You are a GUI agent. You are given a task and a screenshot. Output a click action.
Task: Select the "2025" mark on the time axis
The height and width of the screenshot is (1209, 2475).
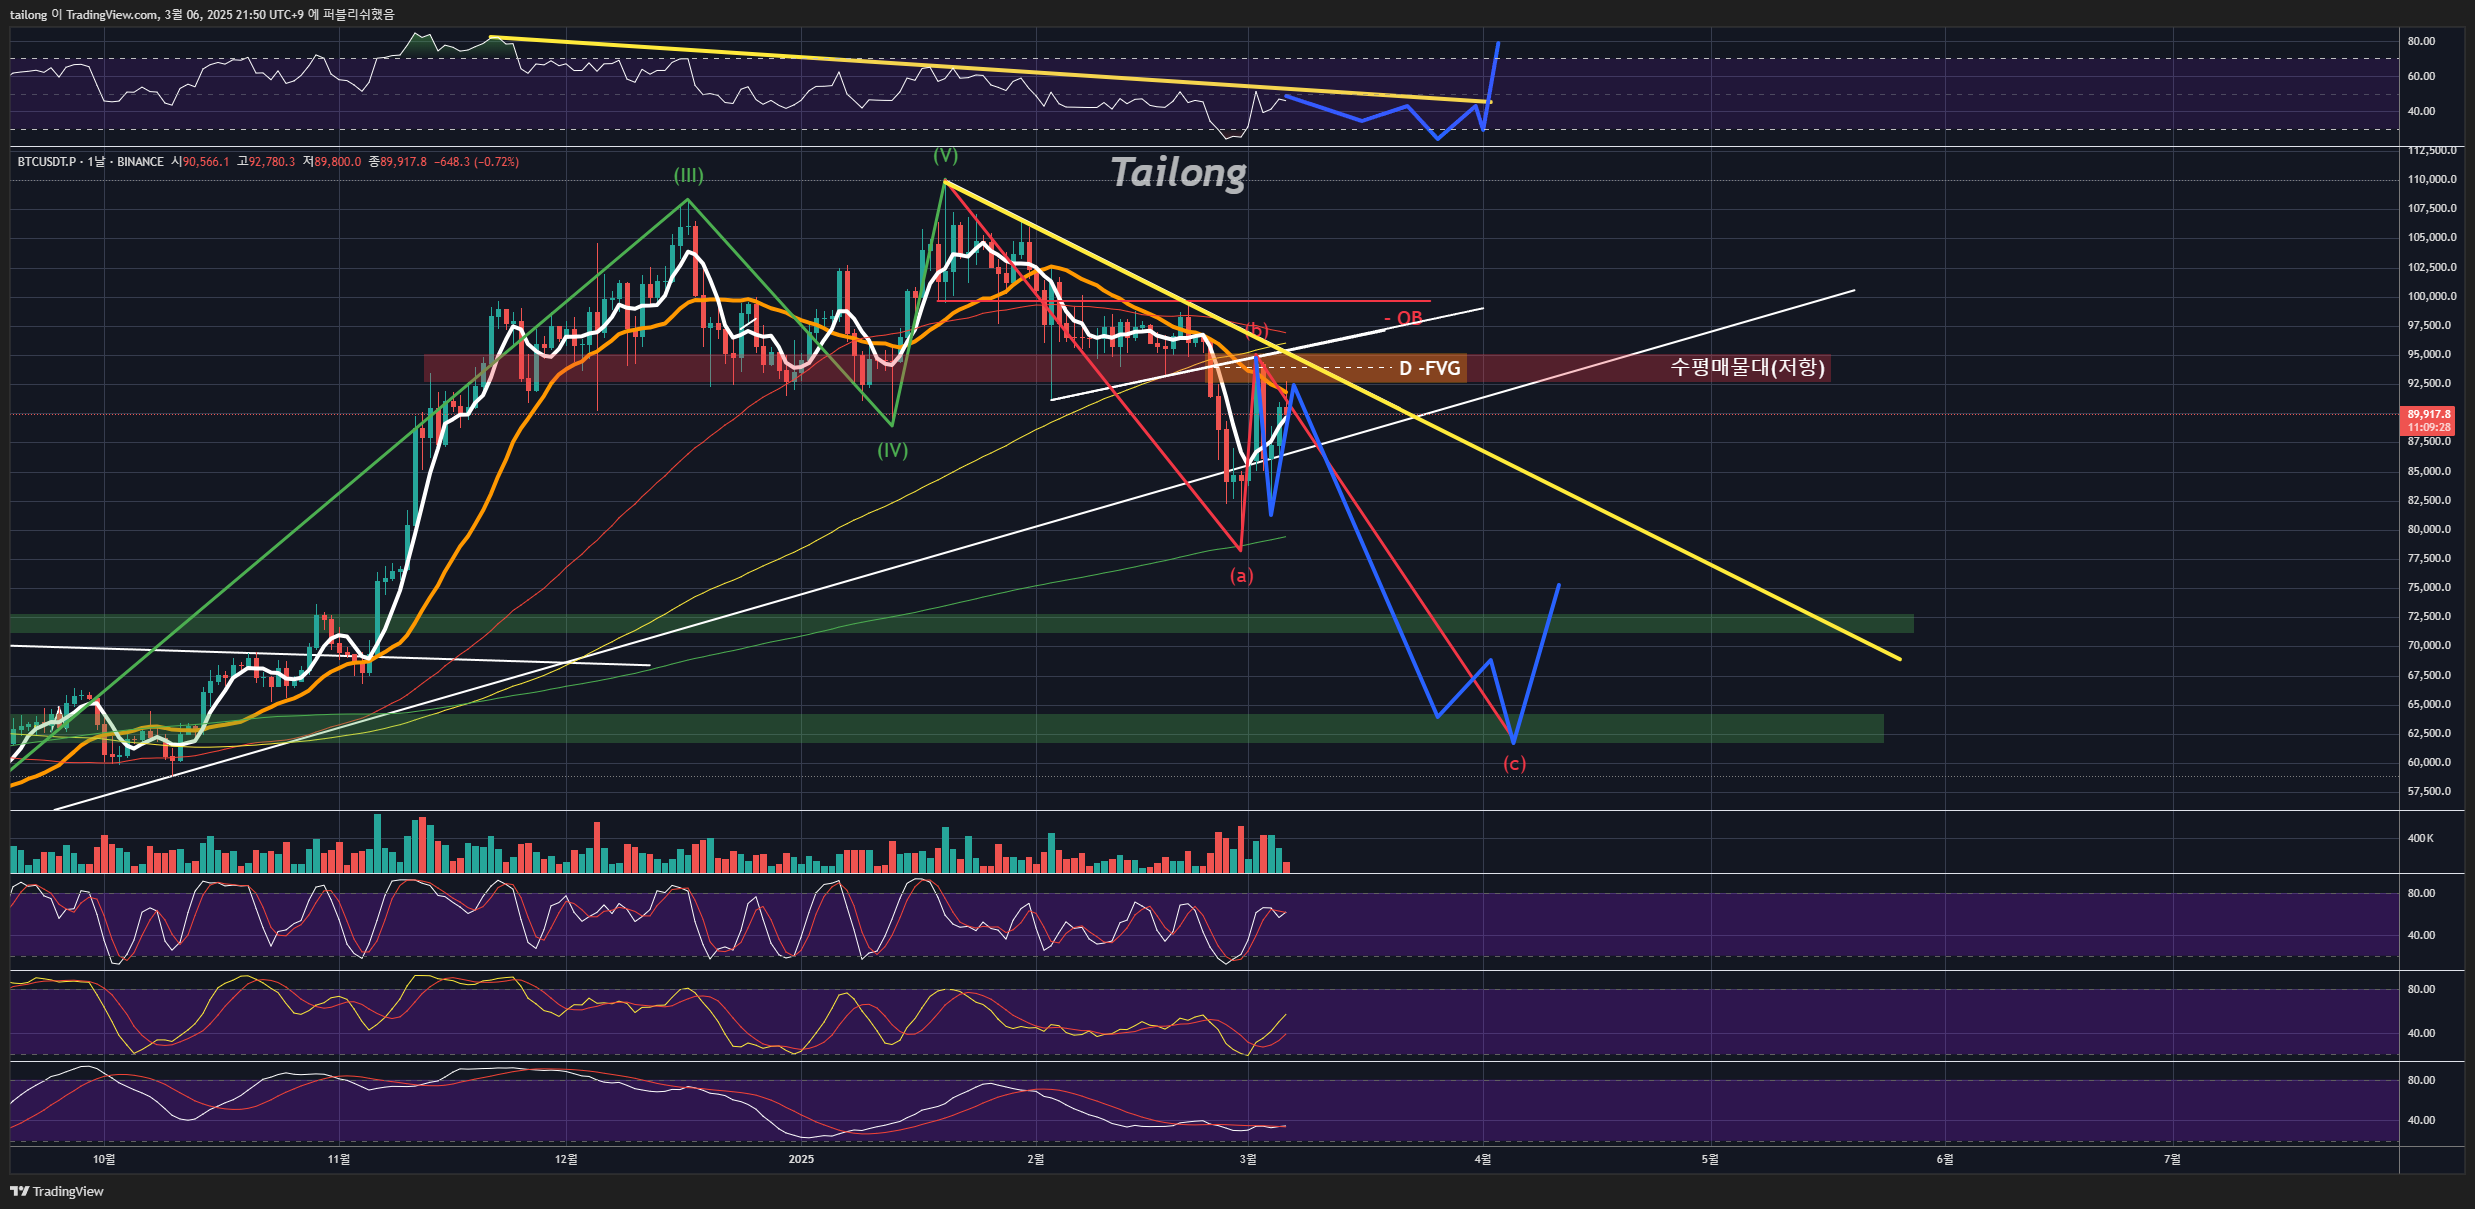point(799,1159)
